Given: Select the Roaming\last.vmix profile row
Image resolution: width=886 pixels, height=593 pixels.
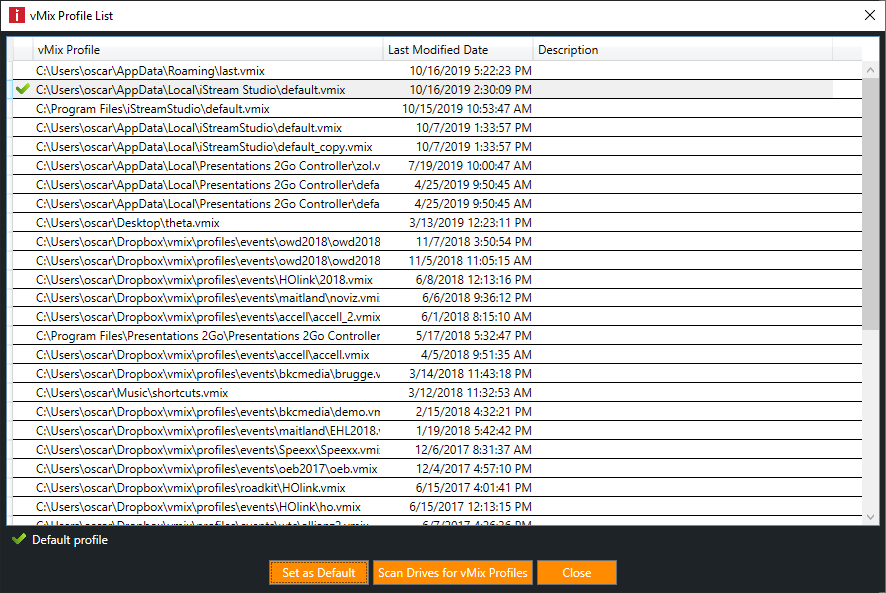Looking at the screenshot, I should [x=437, y=71].
